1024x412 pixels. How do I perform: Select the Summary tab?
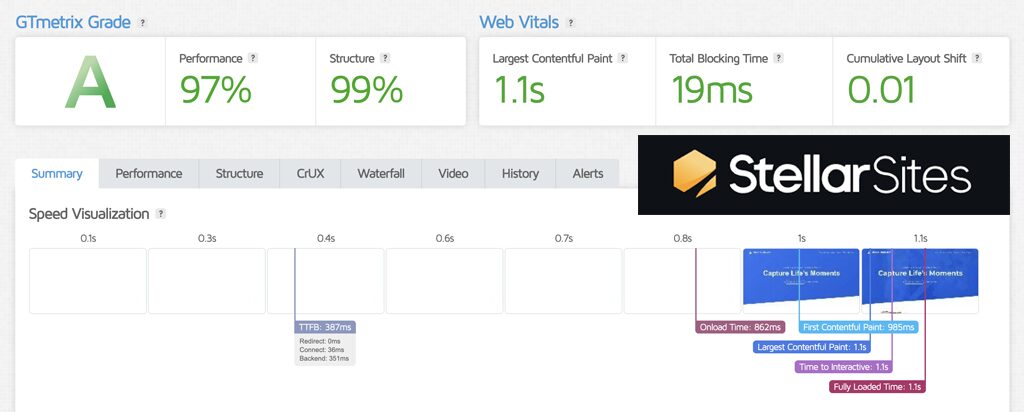pyautogui.click(x=57, y=174)
